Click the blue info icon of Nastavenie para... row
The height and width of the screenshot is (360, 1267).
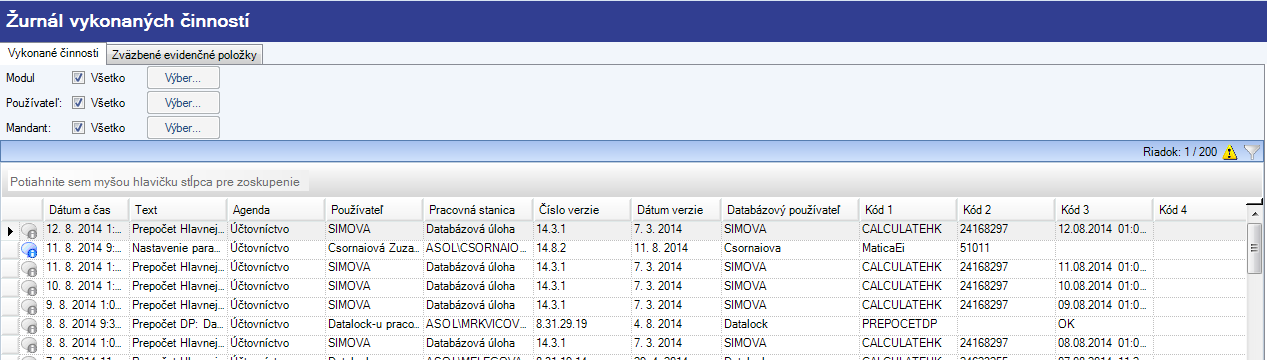click(x=29, y=249)
